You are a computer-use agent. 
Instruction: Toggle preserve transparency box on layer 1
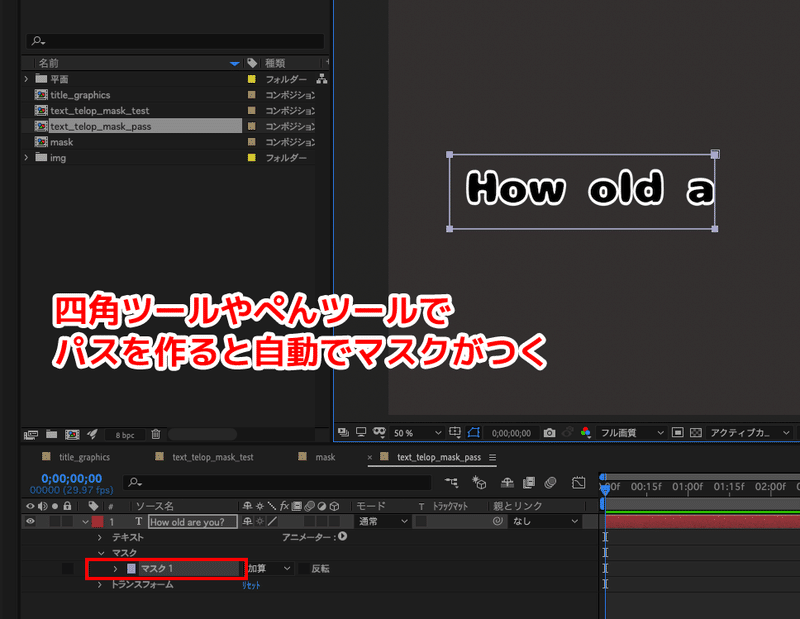(421, 522)
